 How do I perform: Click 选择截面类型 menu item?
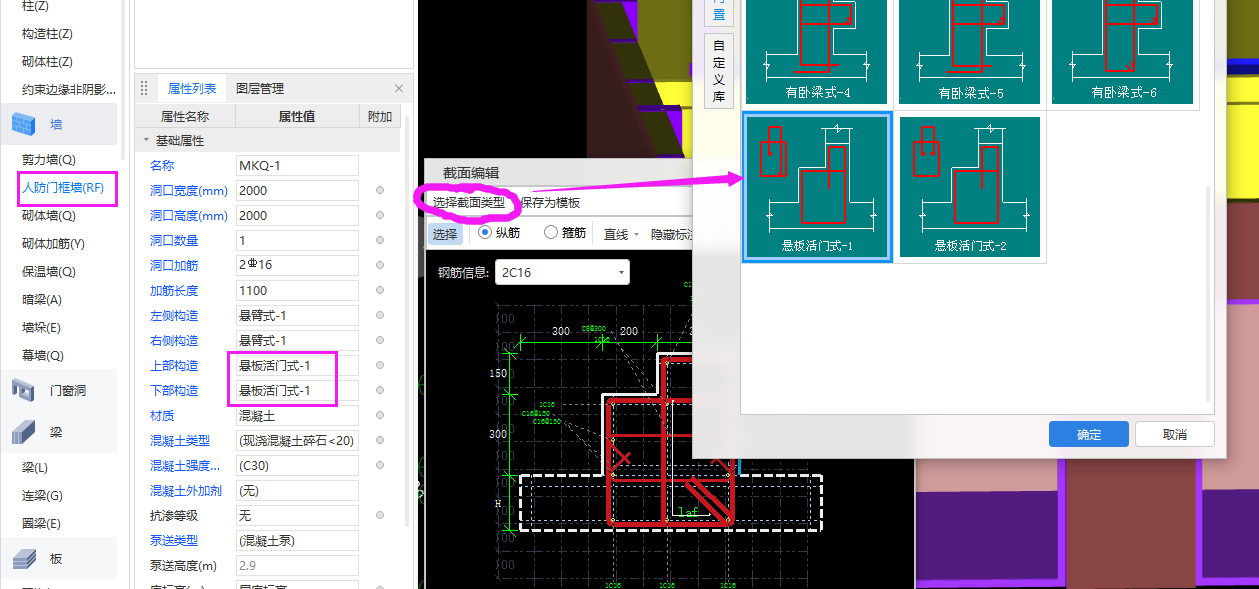(469, 202)
